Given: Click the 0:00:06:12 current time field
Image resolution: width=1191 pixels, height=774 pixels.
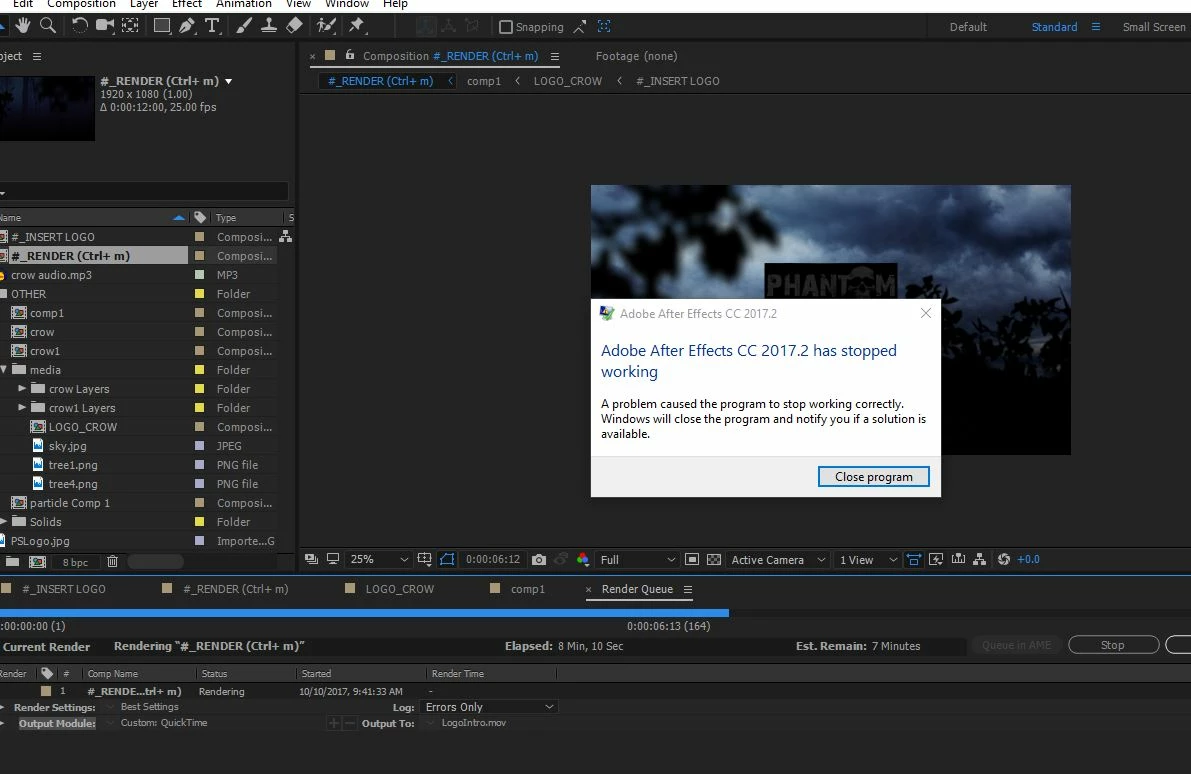Looking at the screenshot, I should point(493,560).
